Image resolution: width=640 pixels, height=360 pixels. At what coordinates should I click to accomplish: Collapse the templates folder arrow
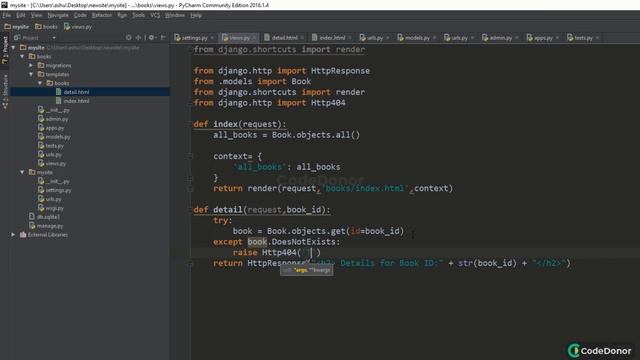click(31, 74)
